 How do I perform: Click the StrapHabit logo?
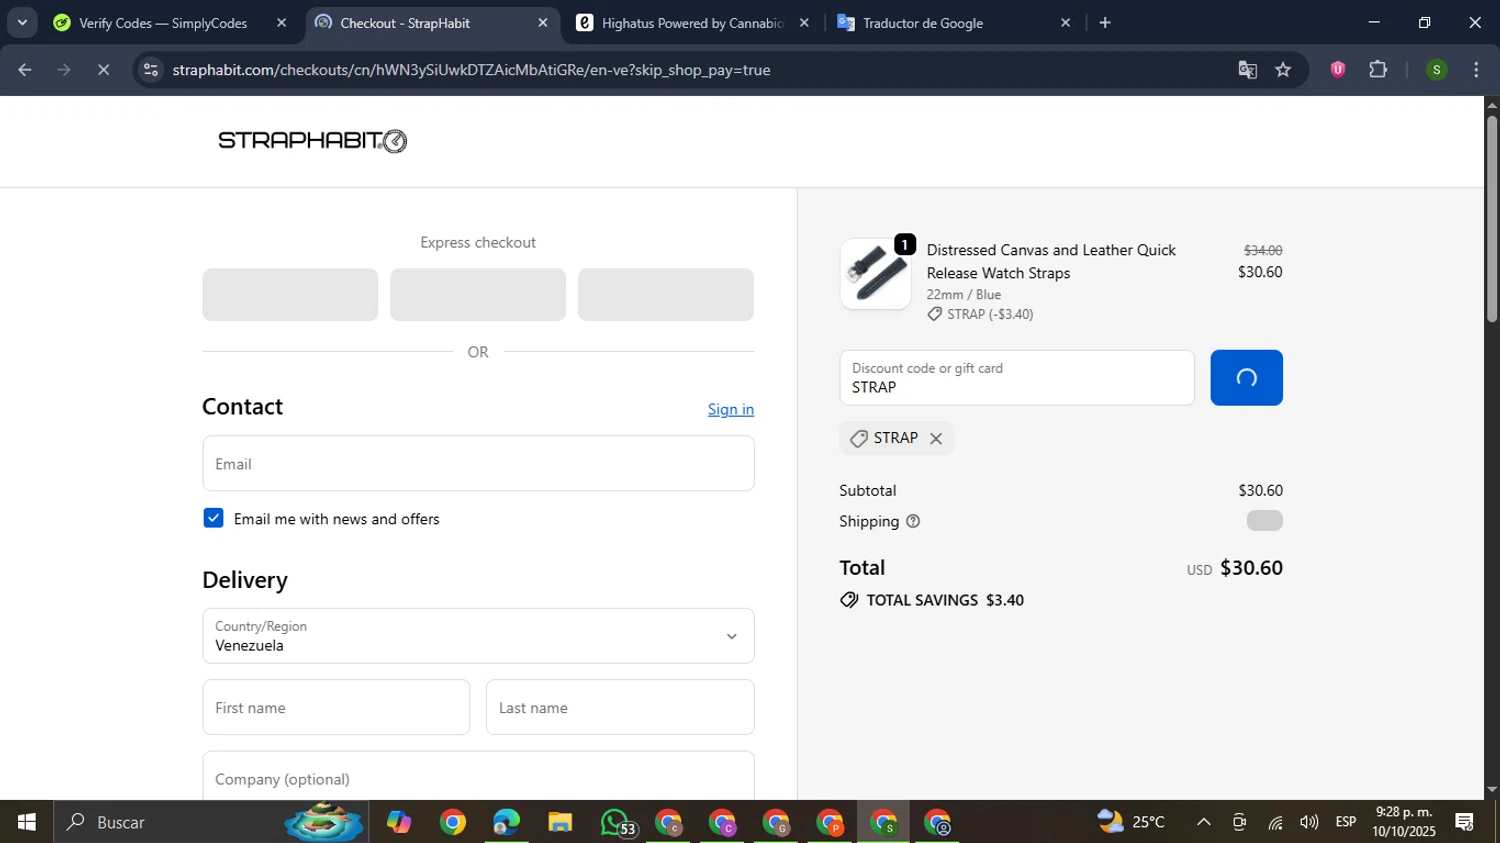[x=312, y=141]
